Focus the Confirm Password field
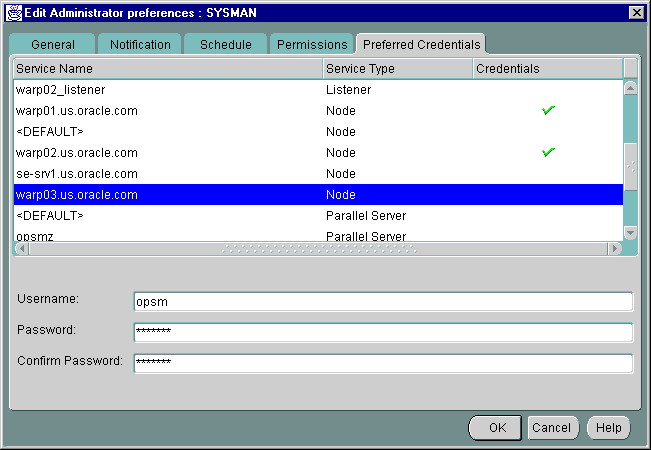Screen dimensions: 651x450 click(383, 362)
